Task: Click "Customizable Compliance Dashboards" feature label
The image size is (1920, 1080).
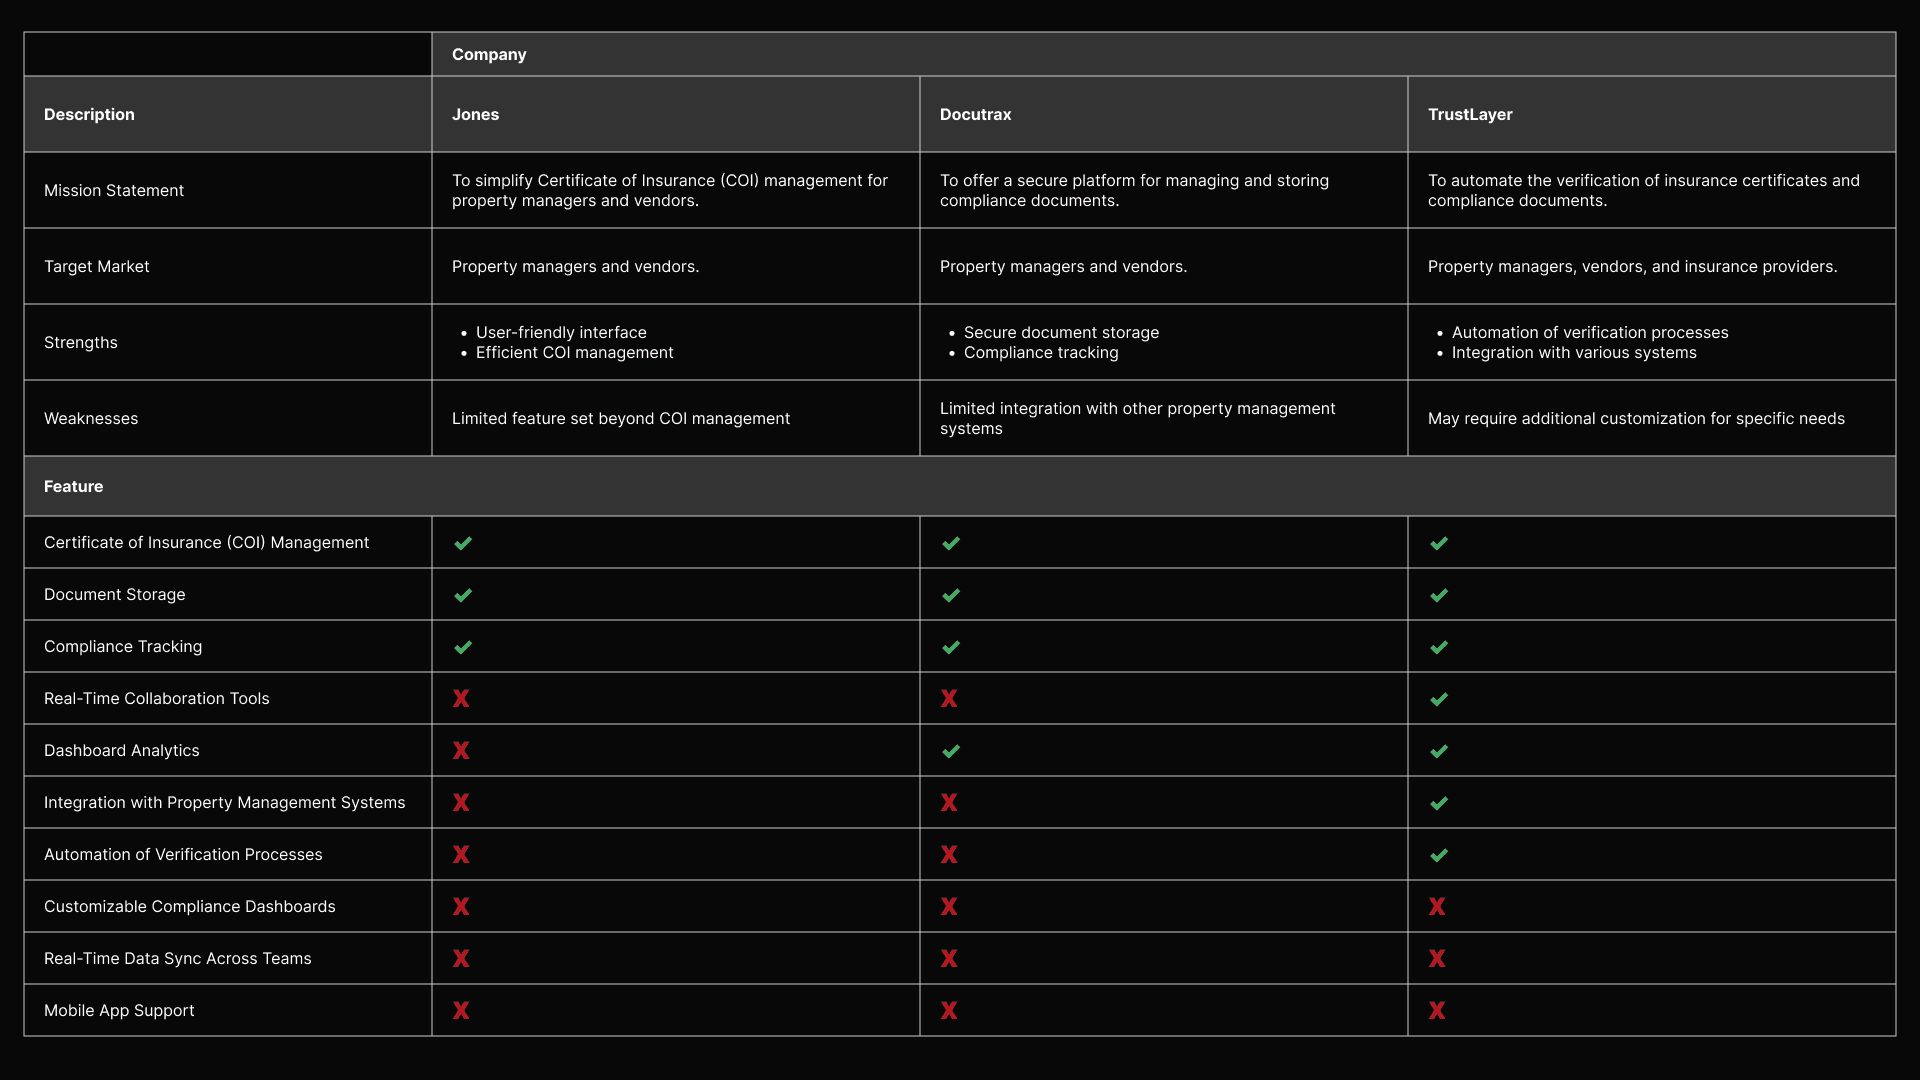Action: (190, 906)
